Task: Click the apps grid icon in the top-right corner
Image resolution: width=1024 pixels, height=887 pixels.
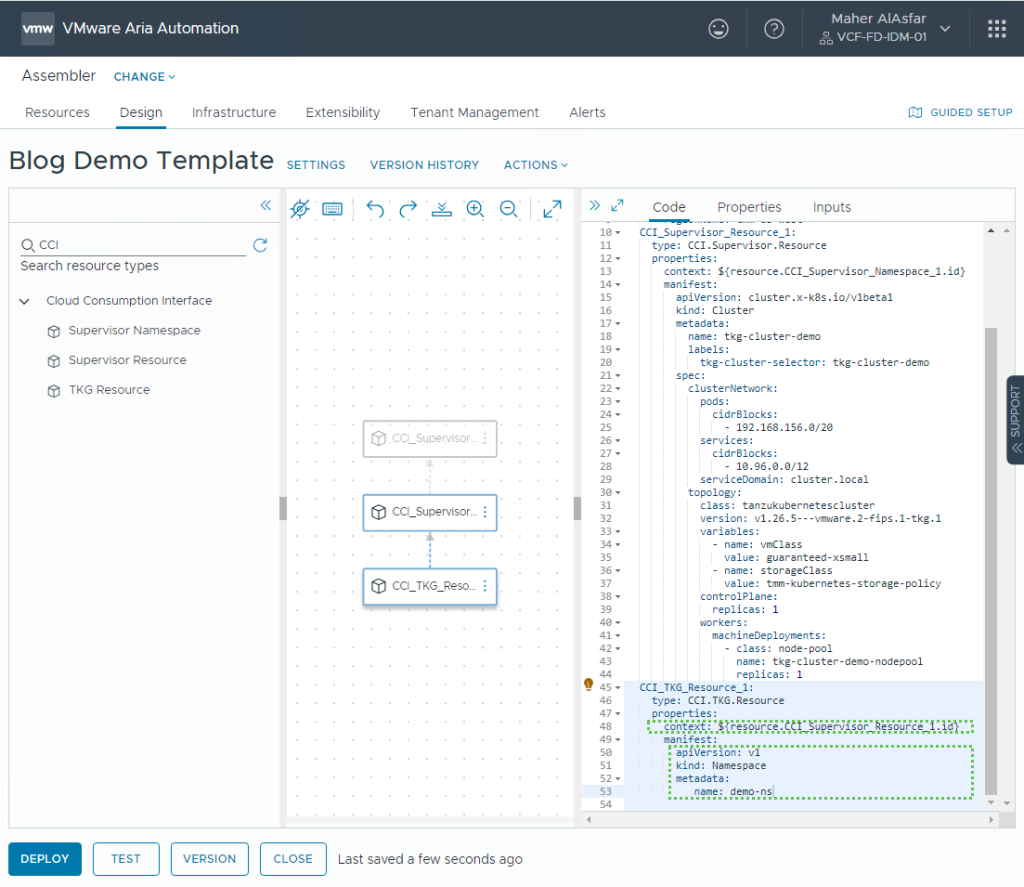Action: pyautogui.click(x=995, y=28)
